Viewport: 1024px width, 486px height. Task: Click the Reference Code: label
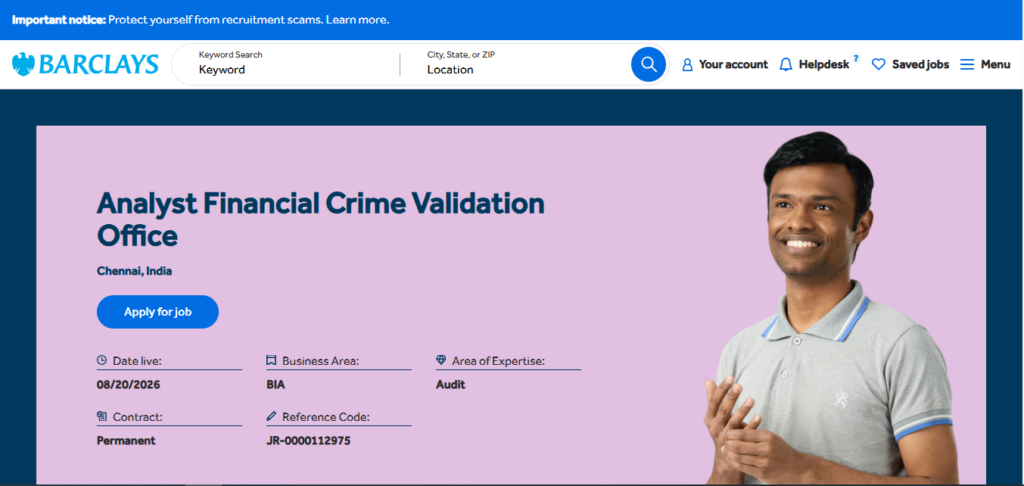(x=326, y=417)
